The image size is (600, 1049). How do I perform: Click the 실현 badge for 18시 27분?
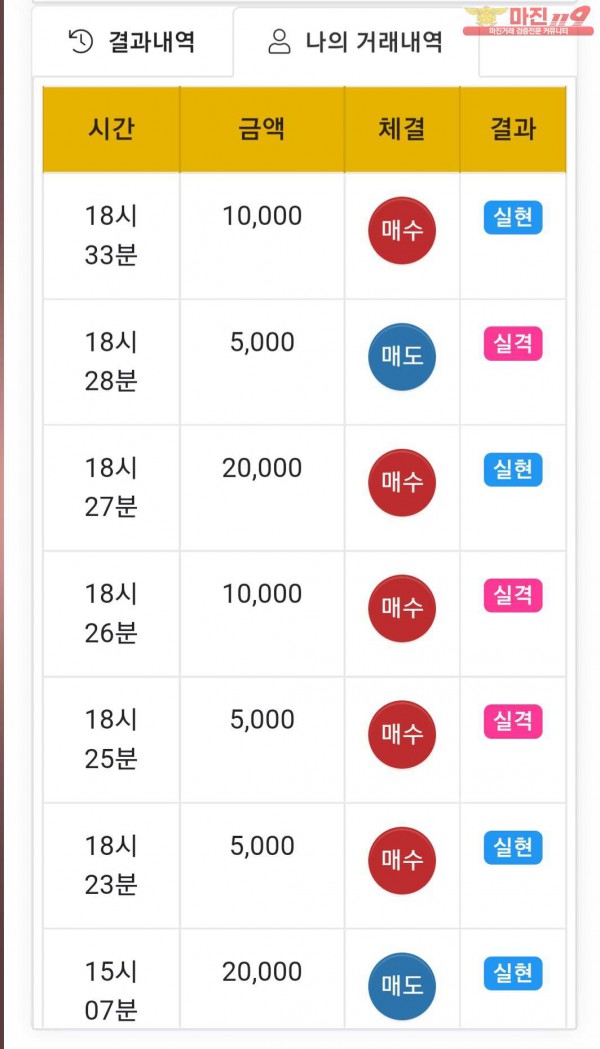513,470
